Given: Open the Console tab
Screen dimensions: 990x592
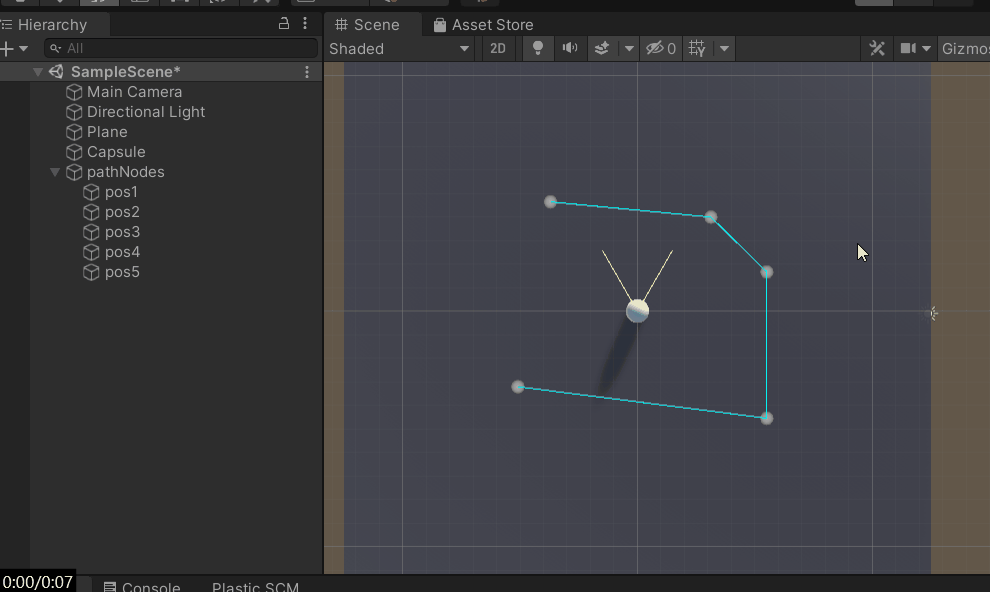Looking at the screenshot, I should click(141, 586).
